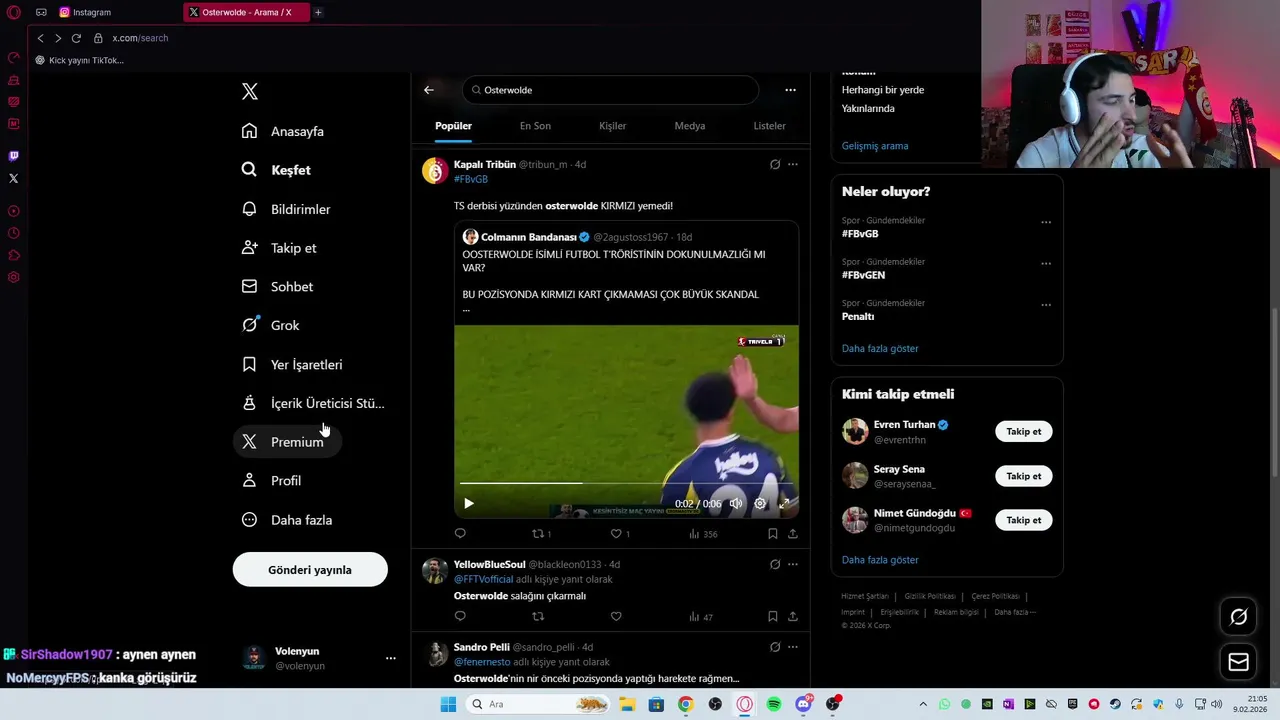Screen dimensions: 1280x720
Task: Mute the video volume icon
Action: click(x=736, y=503)
